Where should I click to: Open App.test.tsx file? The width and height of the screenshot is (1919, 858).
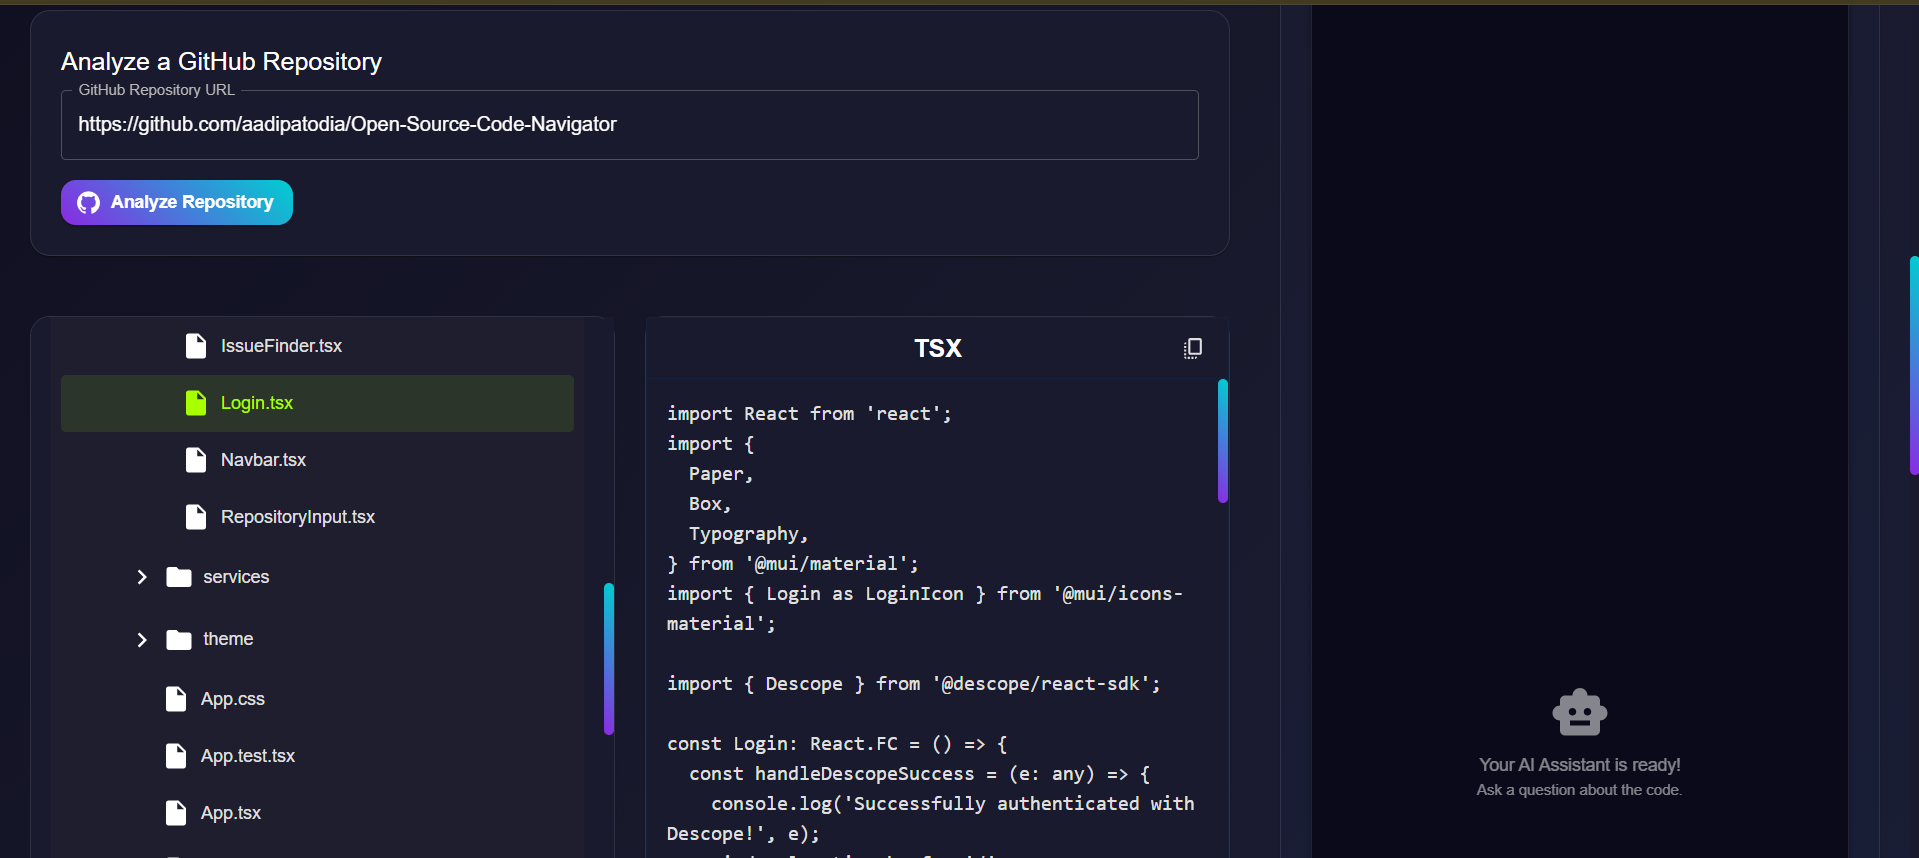pyautogui.click(x=317, y=756)
